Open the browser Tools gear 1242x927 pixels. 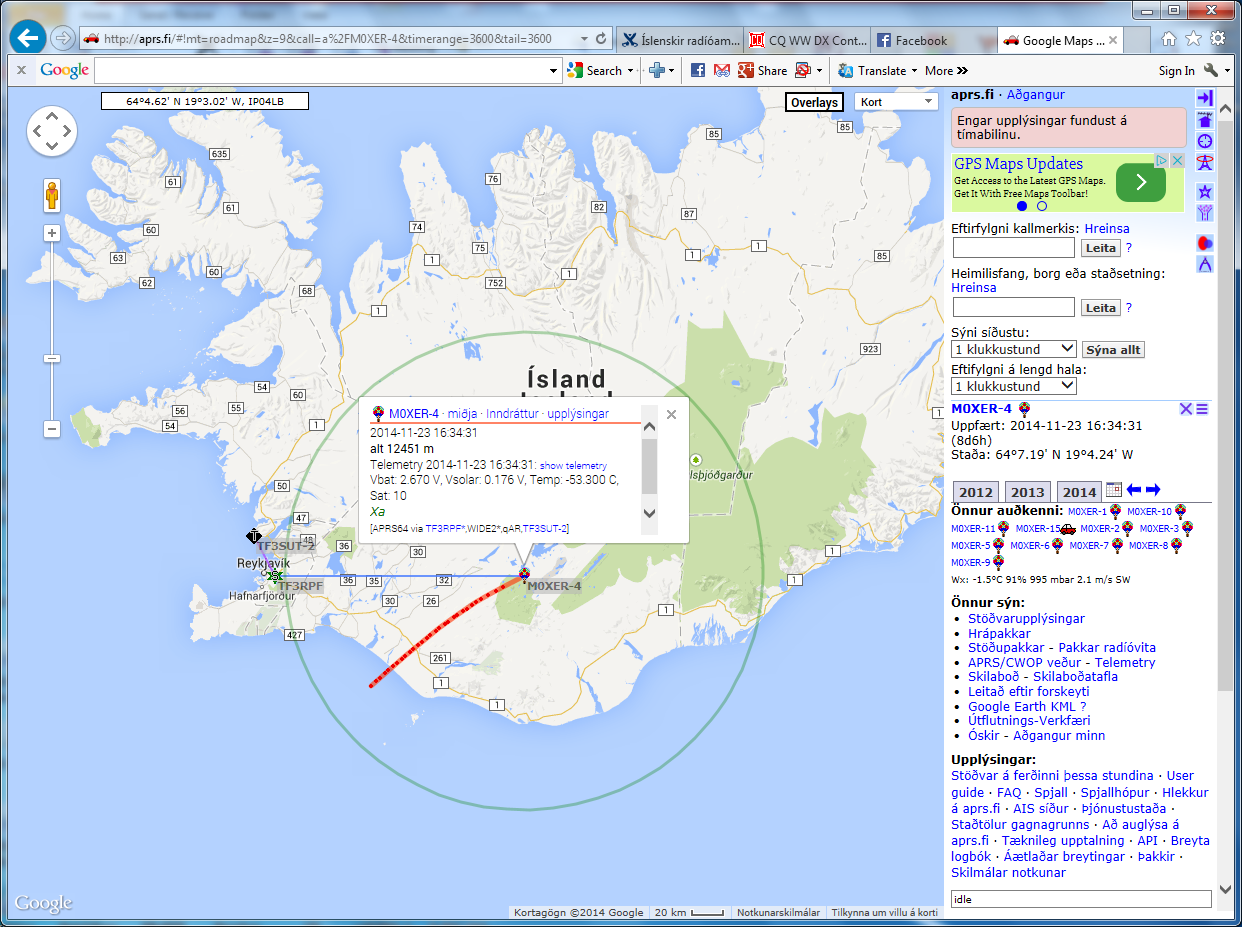tap(1218, 39)
